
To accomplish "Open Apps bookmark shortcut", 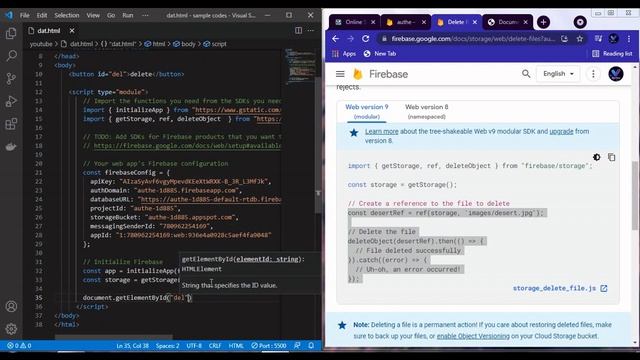I will click(x=344, y=53).
